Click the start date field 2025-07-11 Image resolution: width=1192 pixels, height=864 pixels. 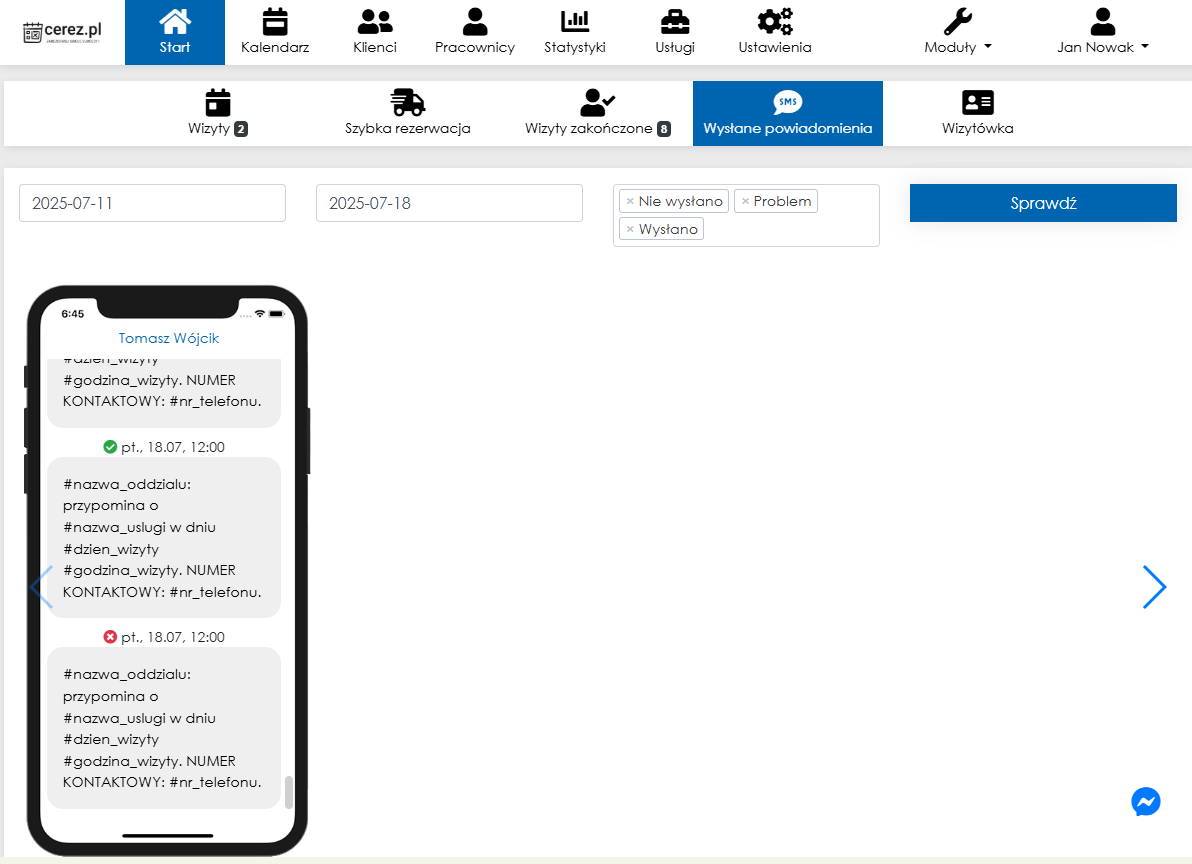(x=152, y=203)
